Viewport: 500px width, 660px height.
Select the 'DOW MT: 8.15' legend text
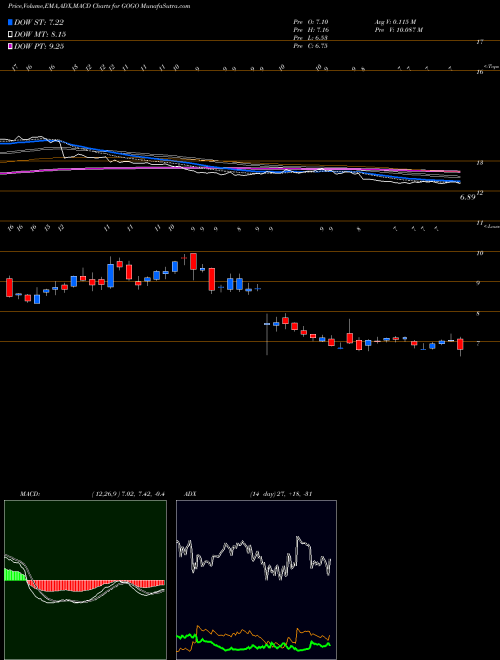(40, 35)
